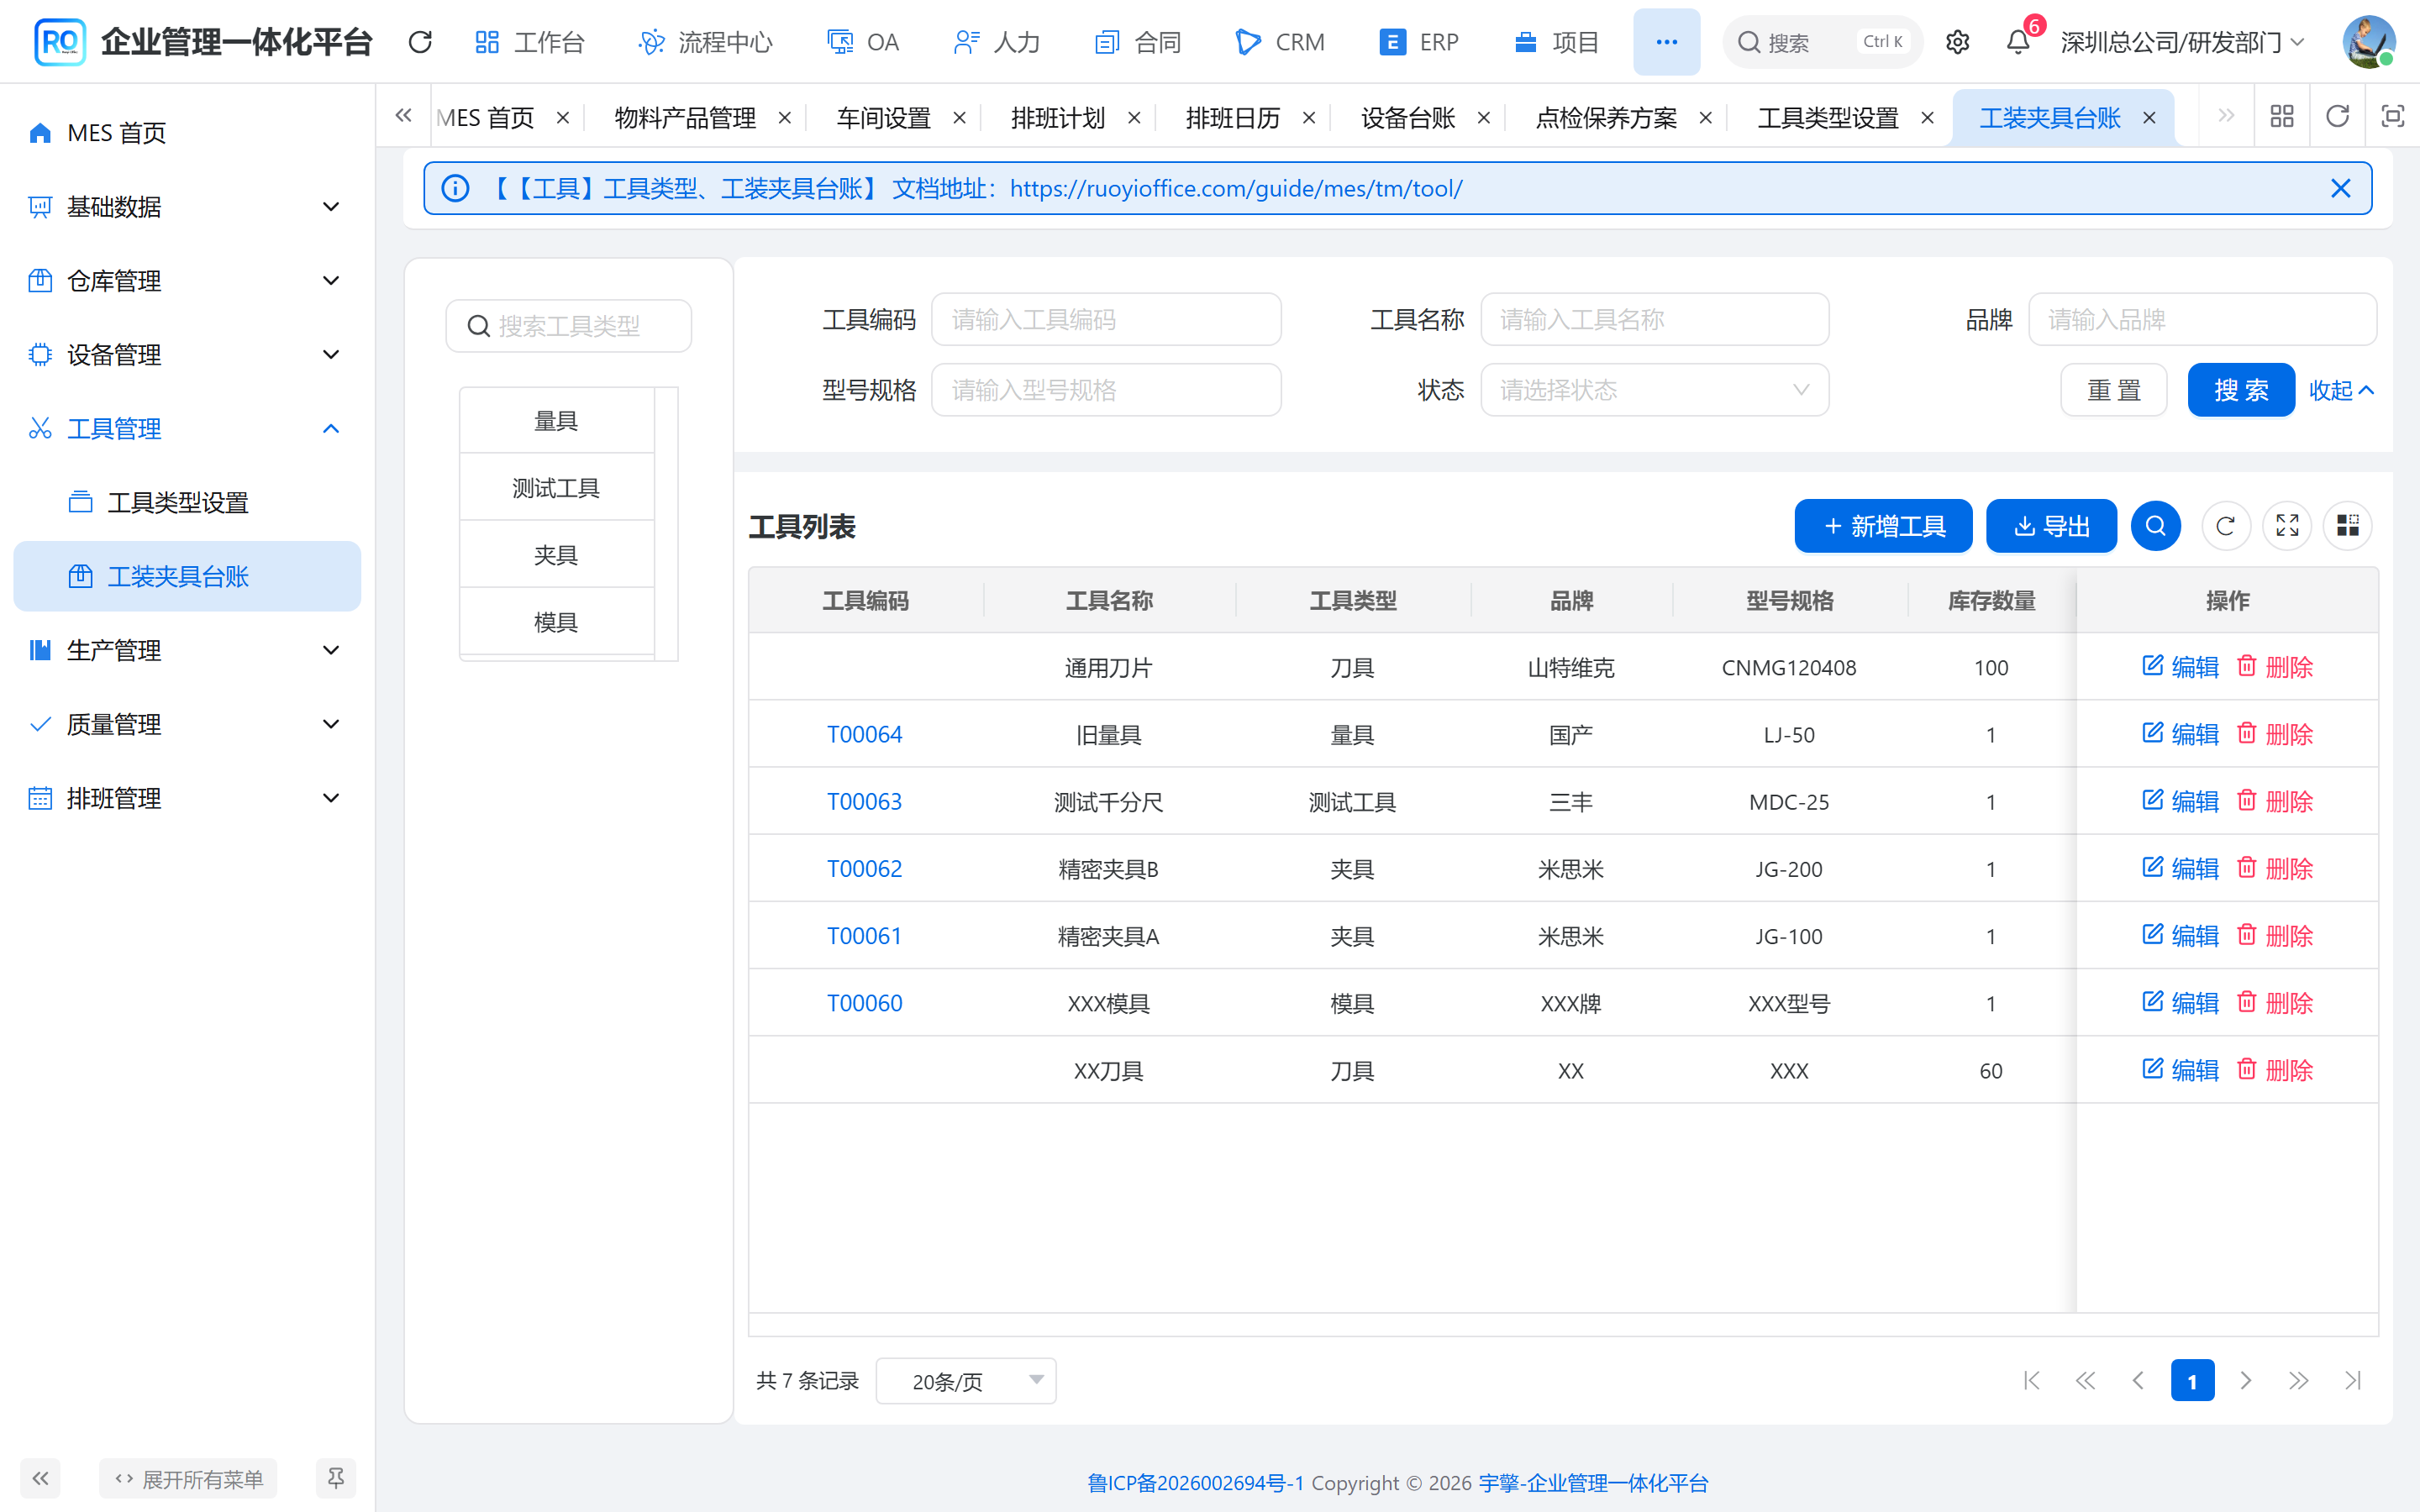The width and height of the screenshot is (2420, 1512).
Task: Open the ruoyioffice documentation link
Action: [1235, 188]
